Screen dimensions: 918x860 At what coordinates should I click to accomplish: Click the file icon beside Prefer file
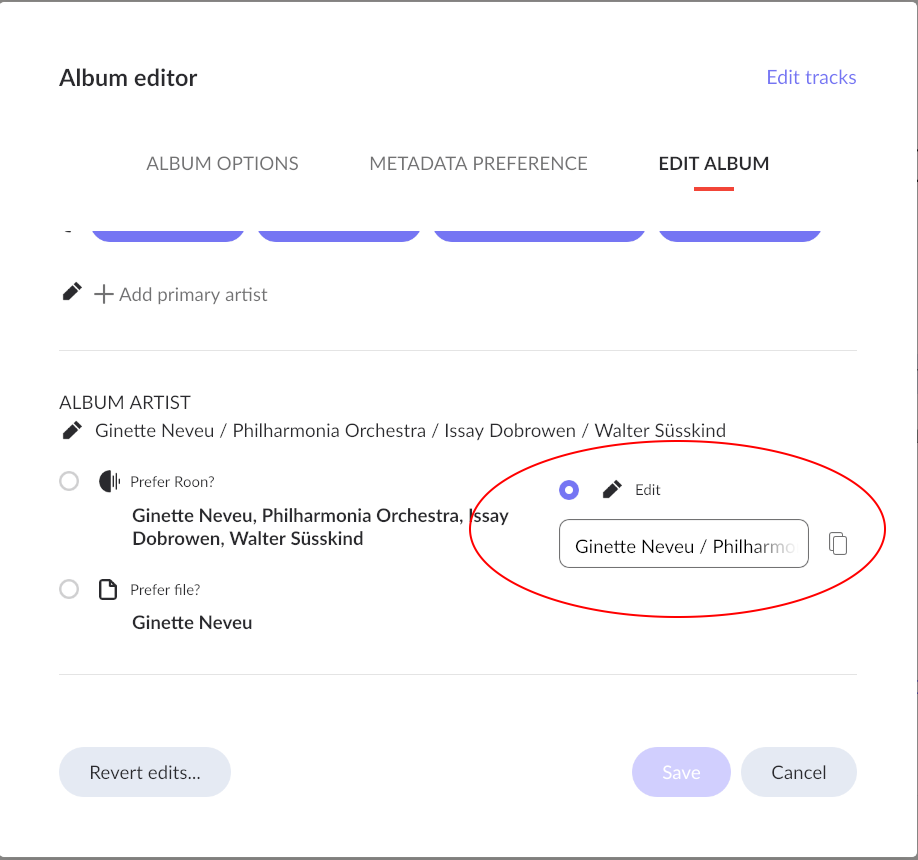(108, 590)
